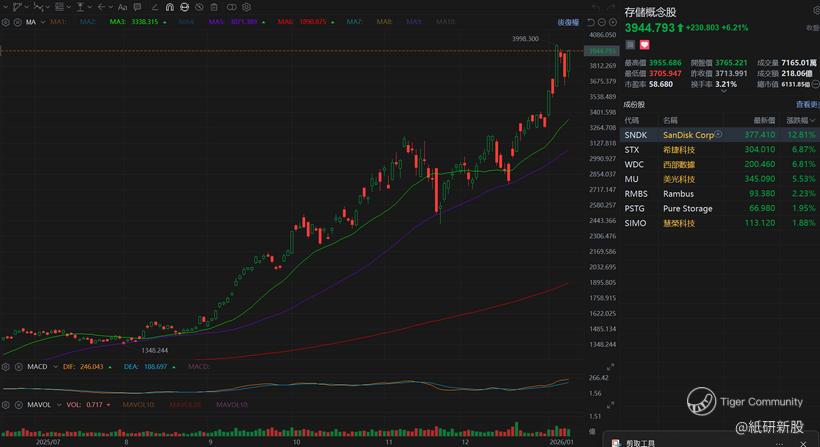Toggle the pink heart favorite icon

coord(645,45)
